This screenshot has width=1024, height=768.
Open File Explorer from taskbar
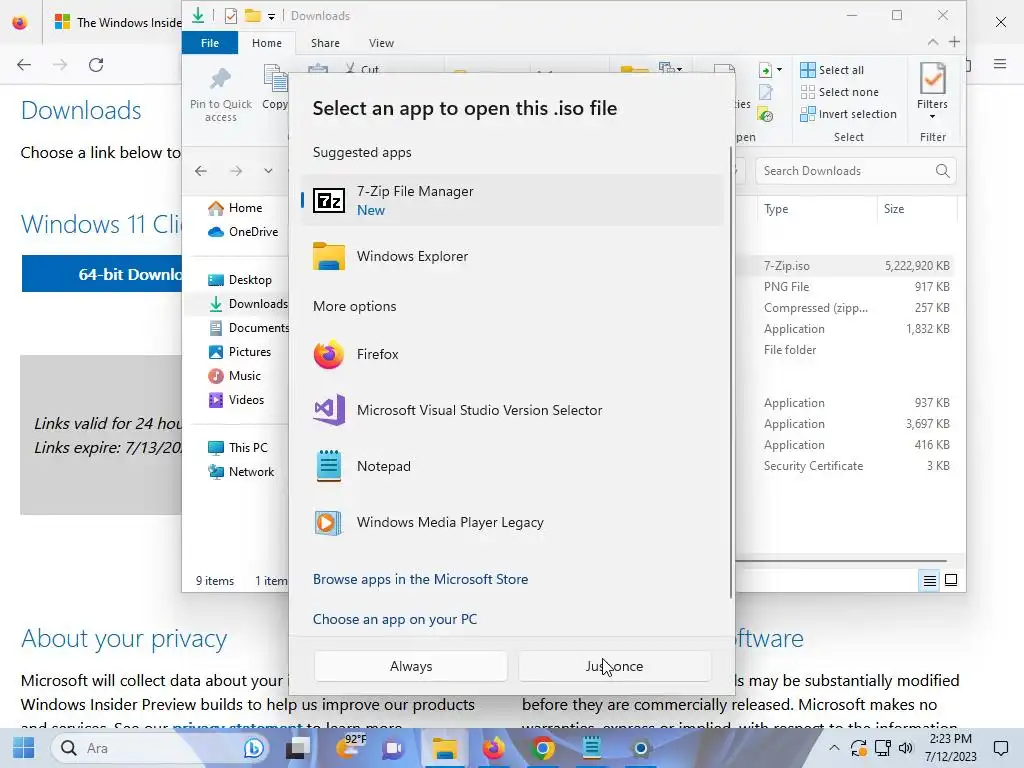(x=445, y=748)
